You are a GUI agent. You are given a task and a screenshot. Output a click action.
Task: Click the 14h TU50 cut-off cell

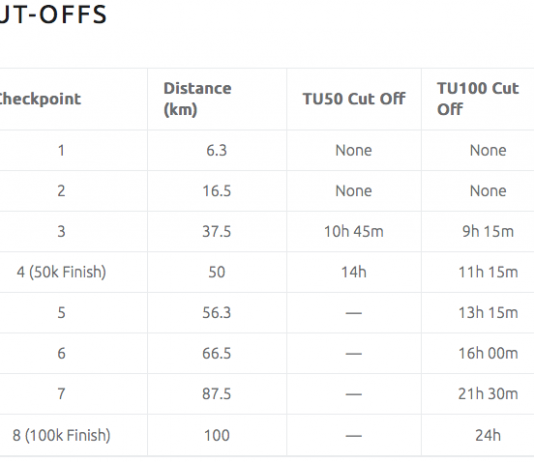tap(354, 272)
